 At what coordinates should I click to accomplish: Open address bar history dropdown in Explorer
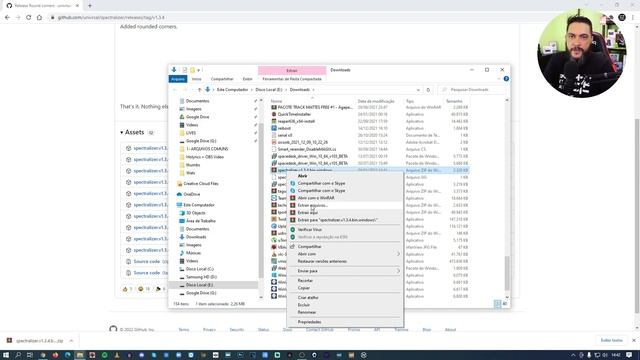[418, 90]
